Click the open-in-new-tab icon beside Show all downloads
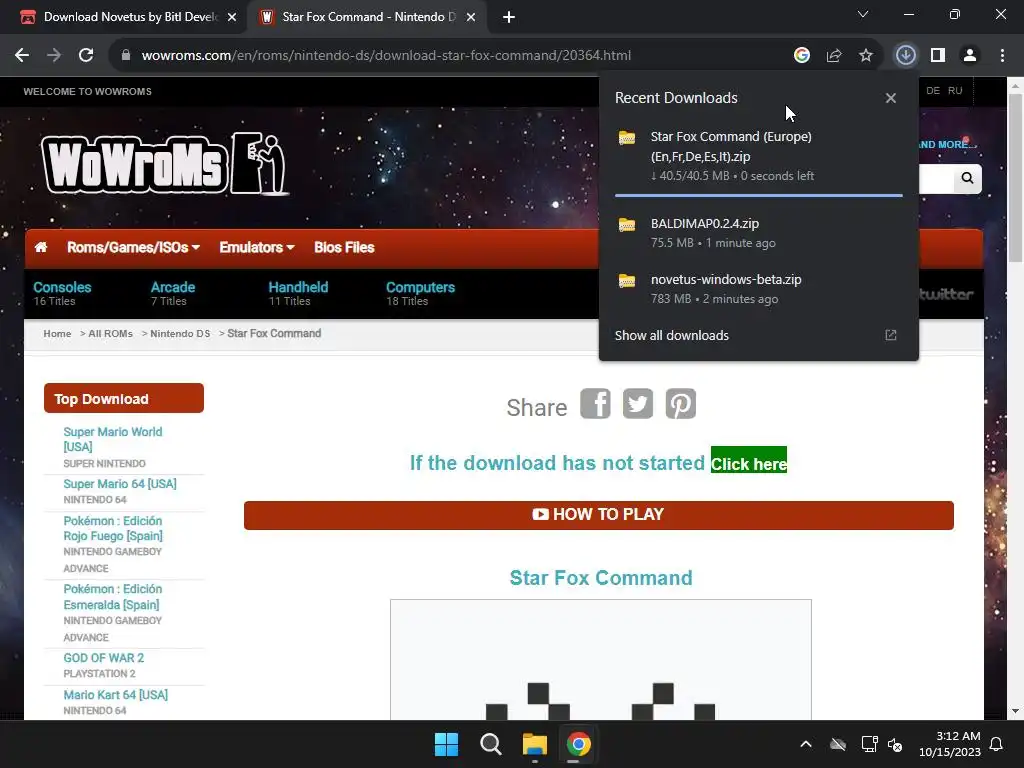Viewport: 1024px width, 768px height. click(x=891, y=336)
